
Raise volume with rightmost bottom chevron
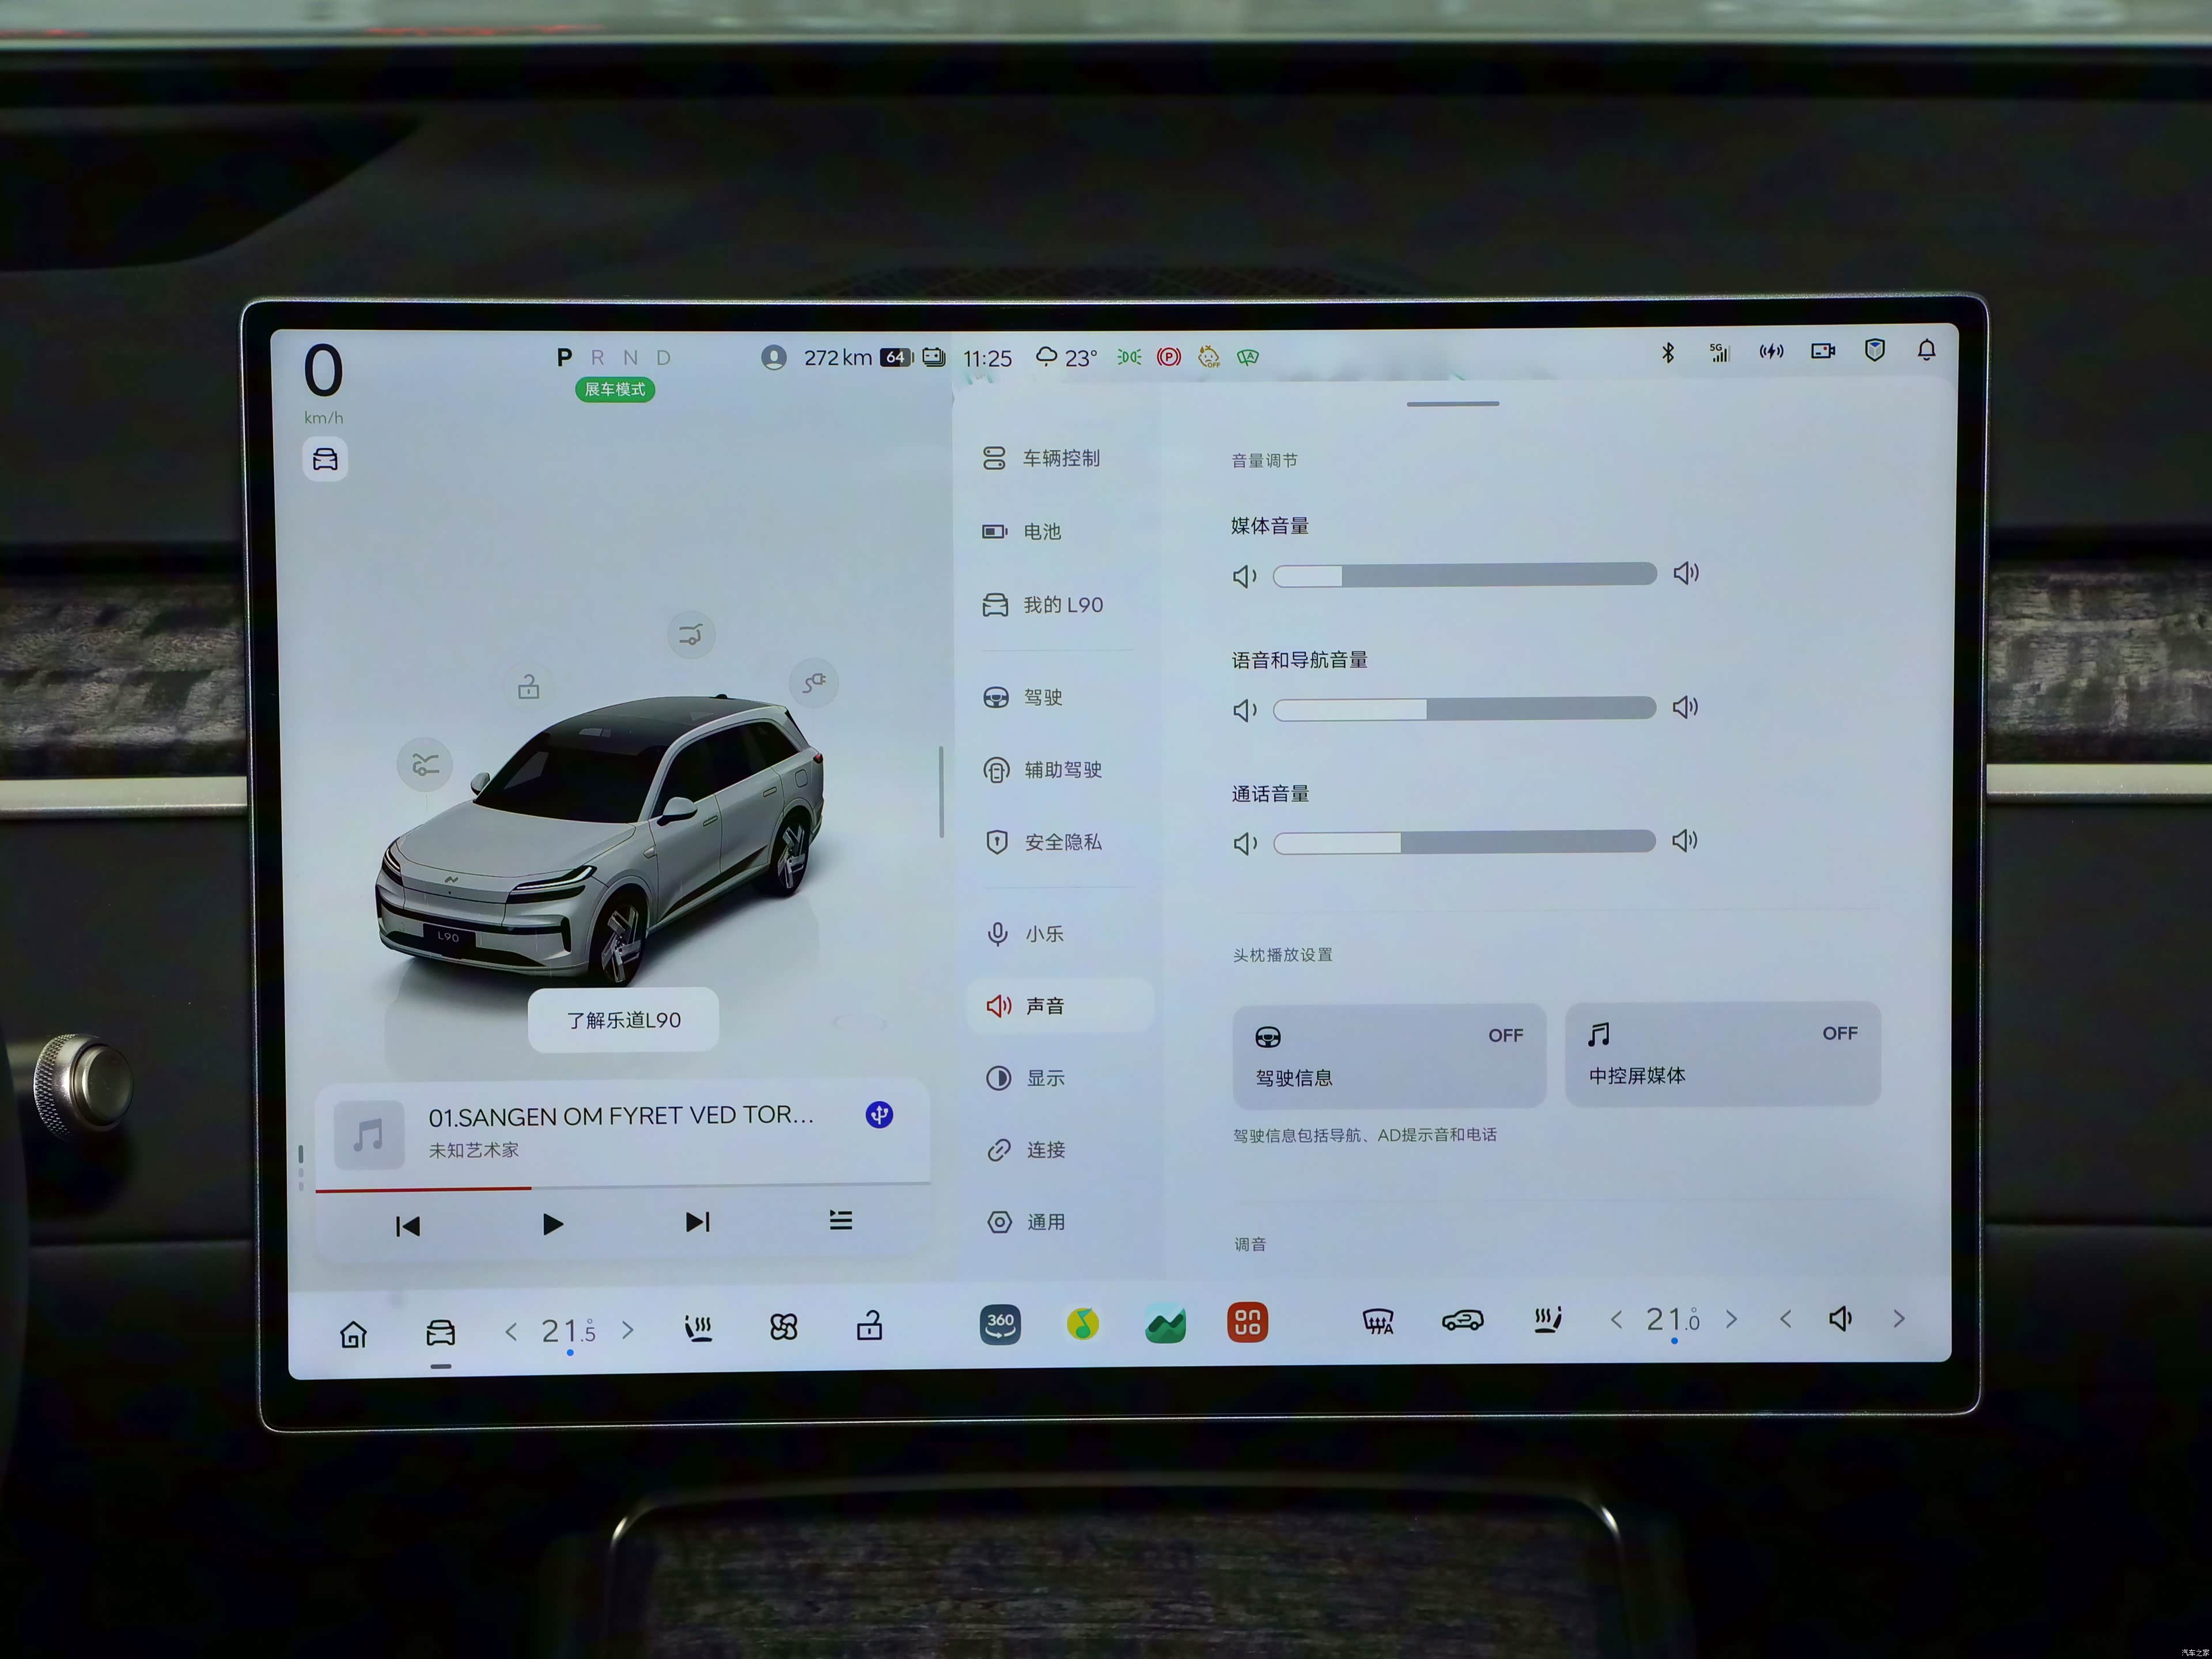(x=1899, y=1319)
